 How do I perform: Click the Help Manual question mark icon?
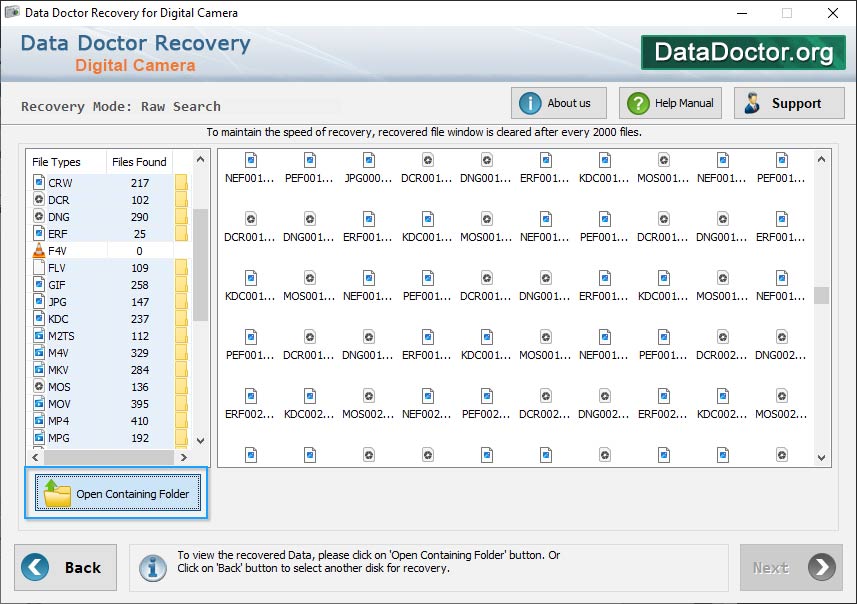pyautogui.click(x=638, y=103)
